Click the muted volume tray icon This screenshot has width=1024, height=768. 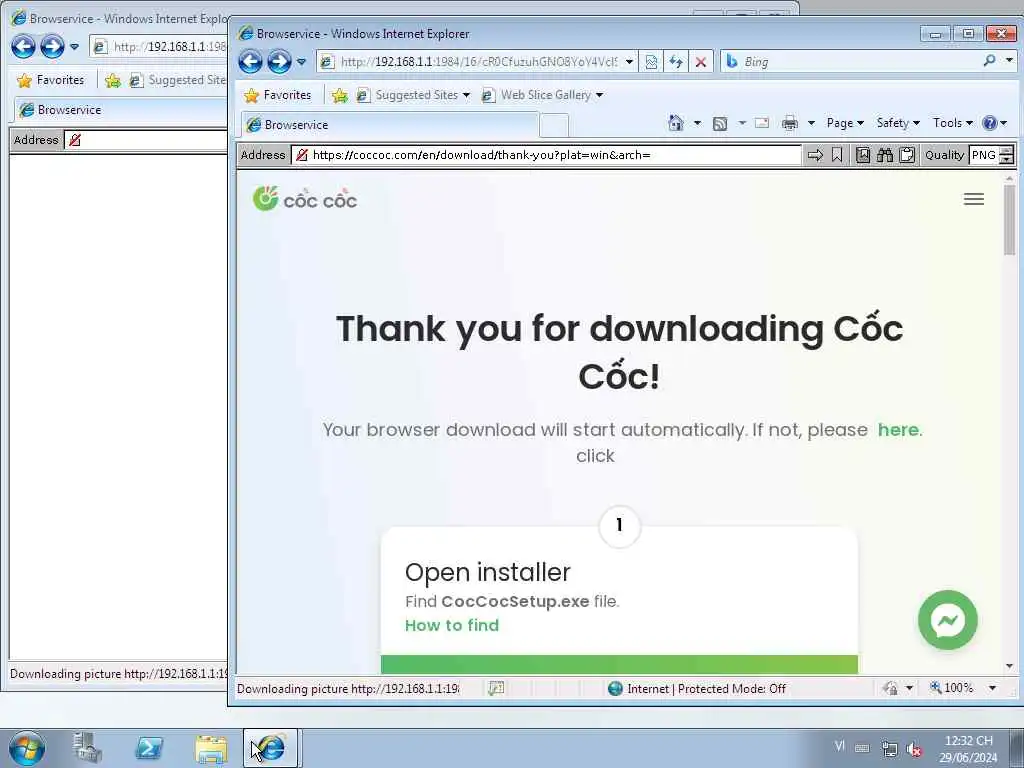click(x=914, y=749)
